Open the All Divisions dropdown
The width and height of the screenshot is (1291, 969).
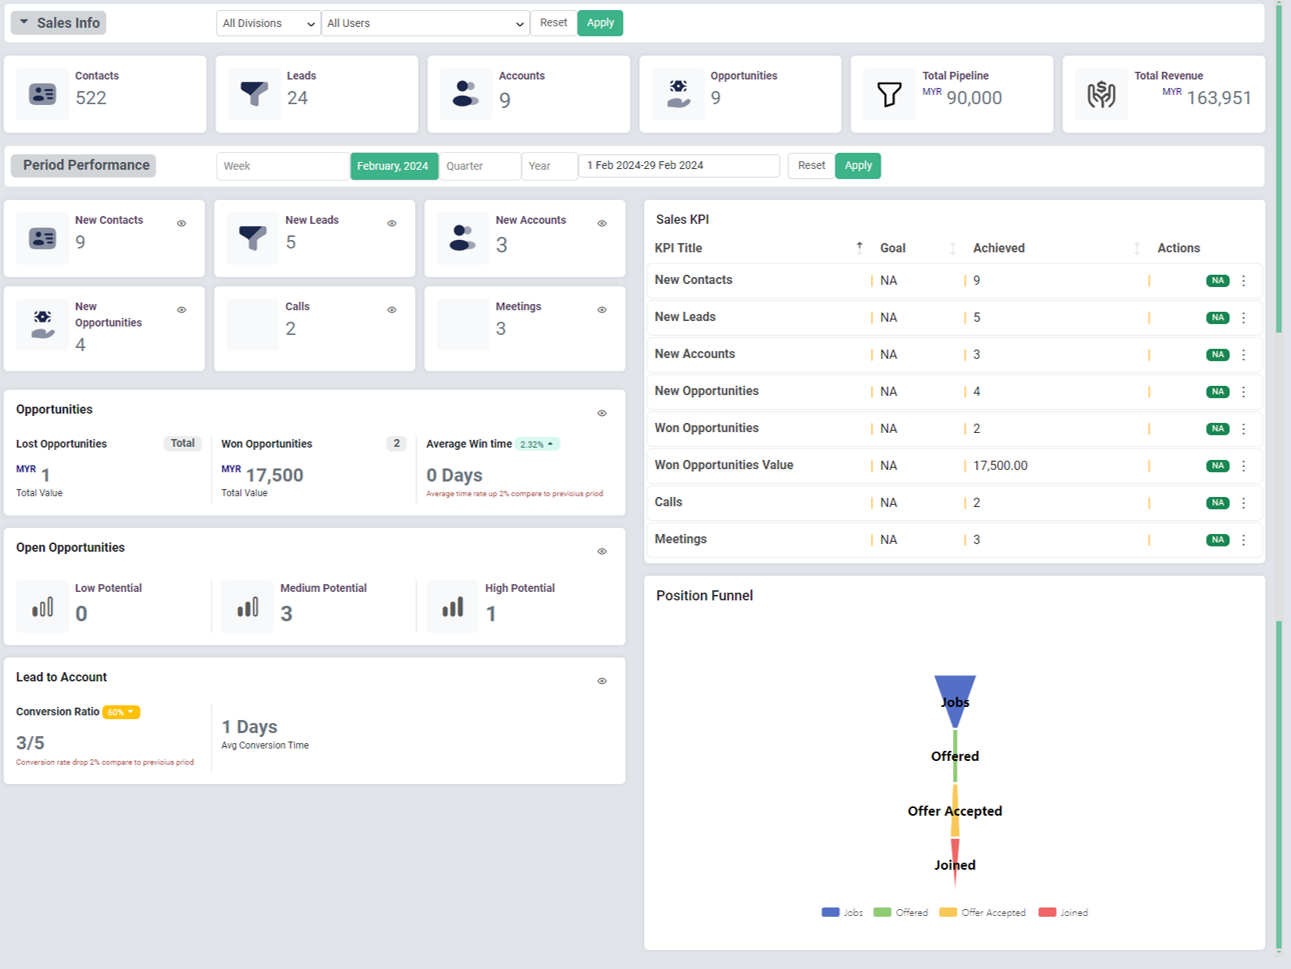(268, 23)
